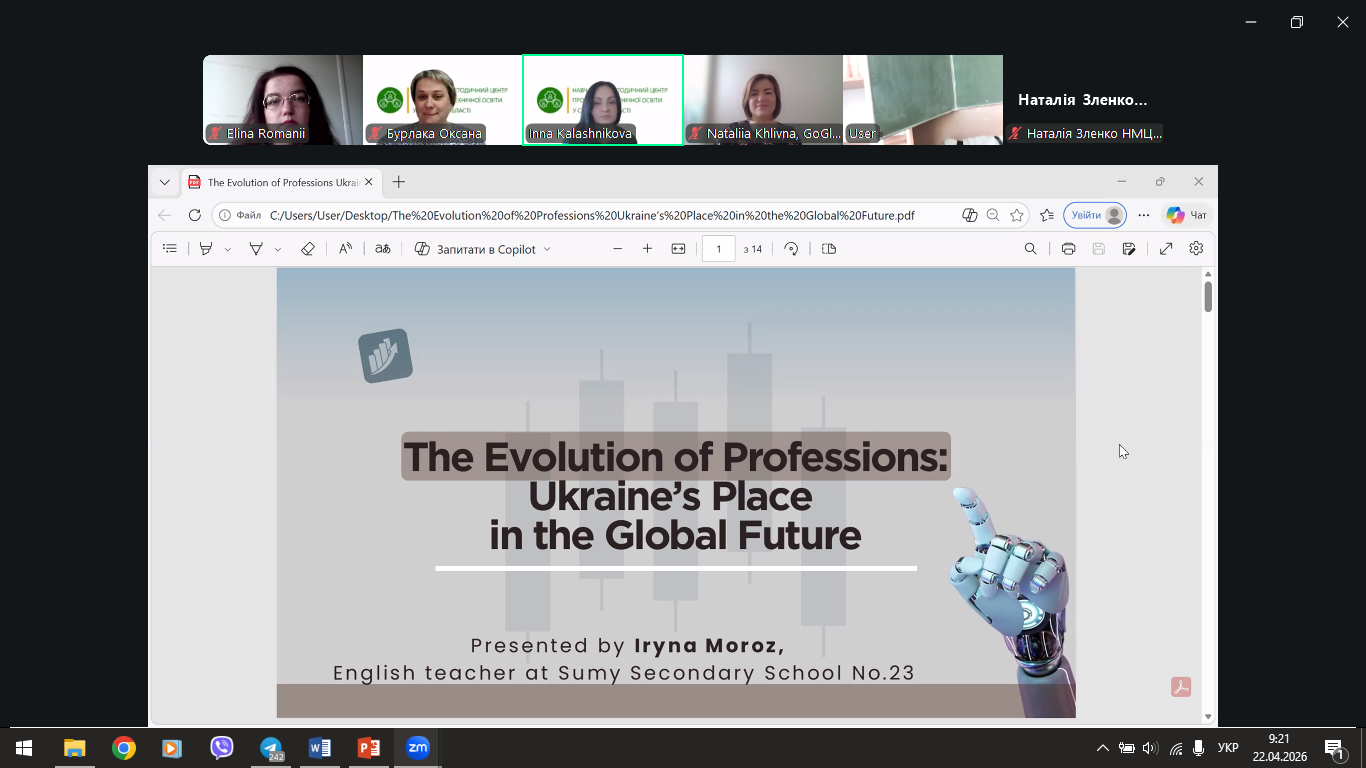
Task: Click the Read aloud icon
Action: click(345, 249)
